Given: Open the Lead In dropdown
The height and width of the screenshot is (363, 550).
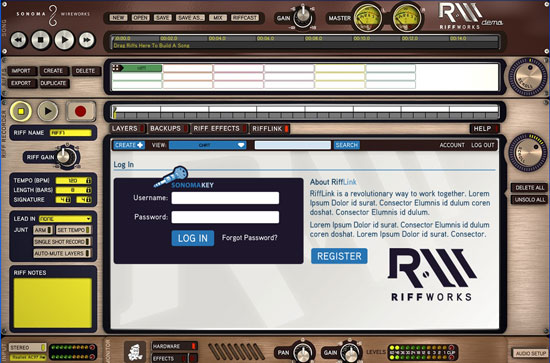Looking at the screenshot, I should coord(65,219).
